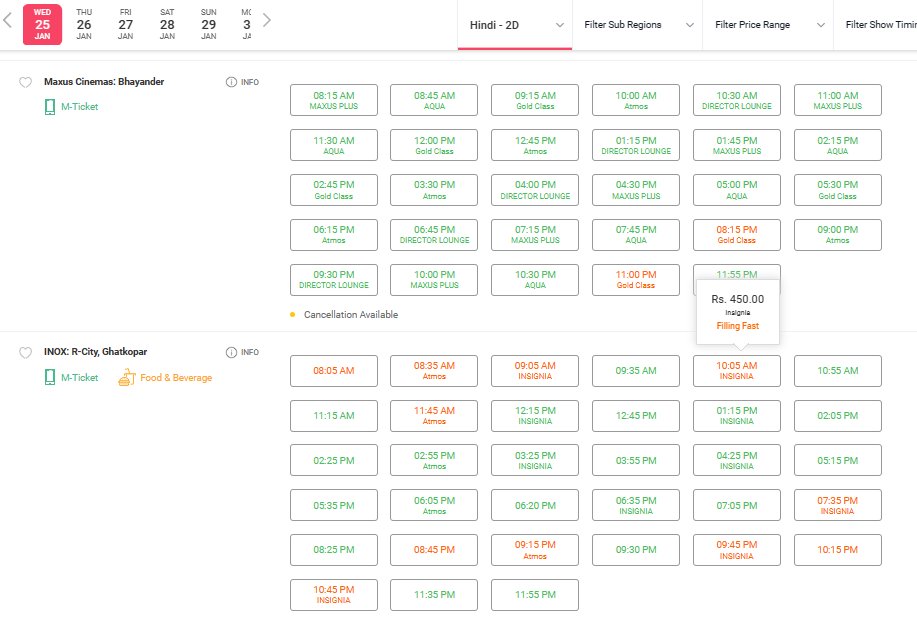Favorite Maxus Cinemas: Bhayander with heart icon
Viewport: 917px width, 625px height.
25,82
